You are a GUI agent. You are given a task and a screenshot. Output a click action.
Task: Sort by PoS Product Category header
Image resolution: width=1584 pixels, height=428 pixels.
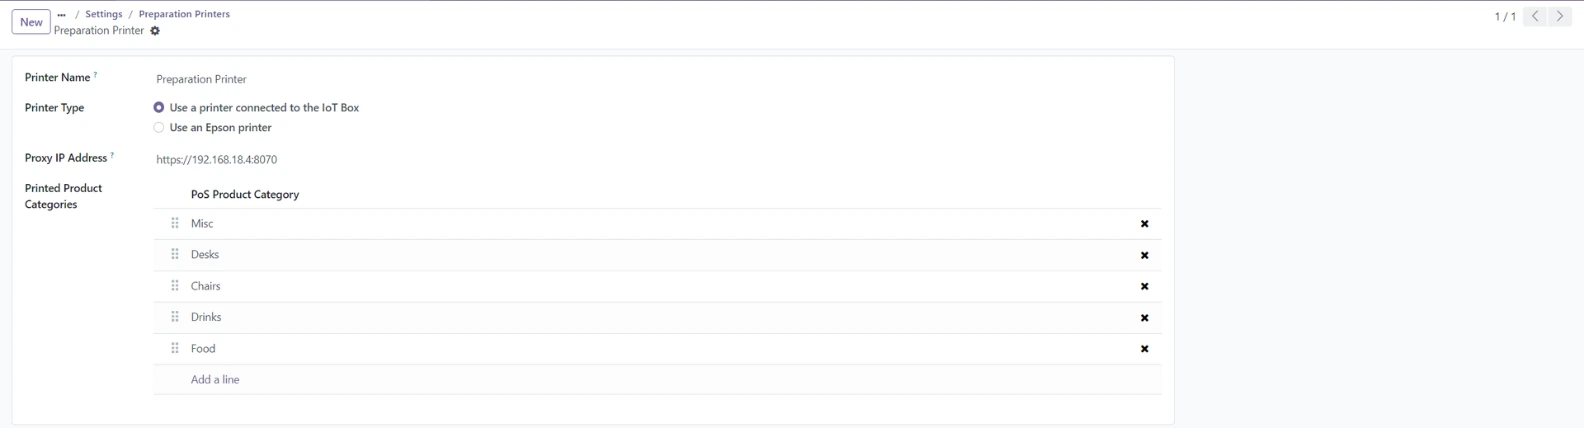tap(245, 194)
